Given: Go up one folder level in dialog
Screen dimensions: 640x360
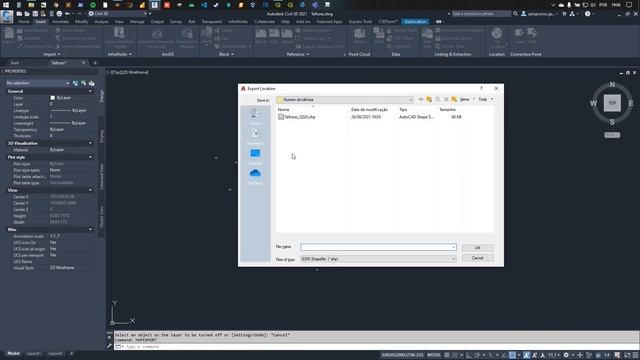Looking at the screenshot, I should (429, 100).
